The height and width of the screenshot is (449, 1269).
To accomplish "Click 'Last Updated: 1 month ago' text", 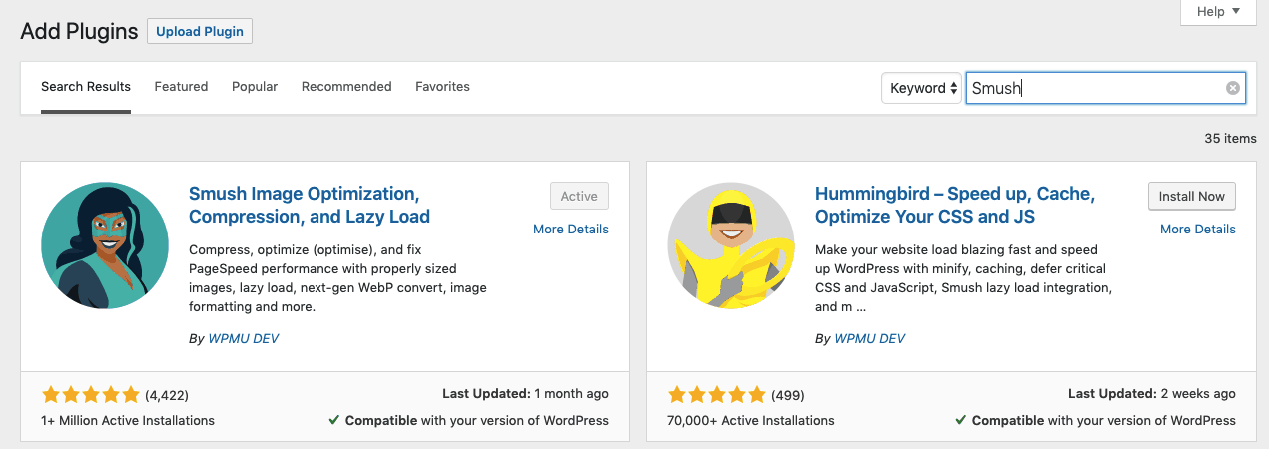I will pyautogui.click(x=525, y=394).
